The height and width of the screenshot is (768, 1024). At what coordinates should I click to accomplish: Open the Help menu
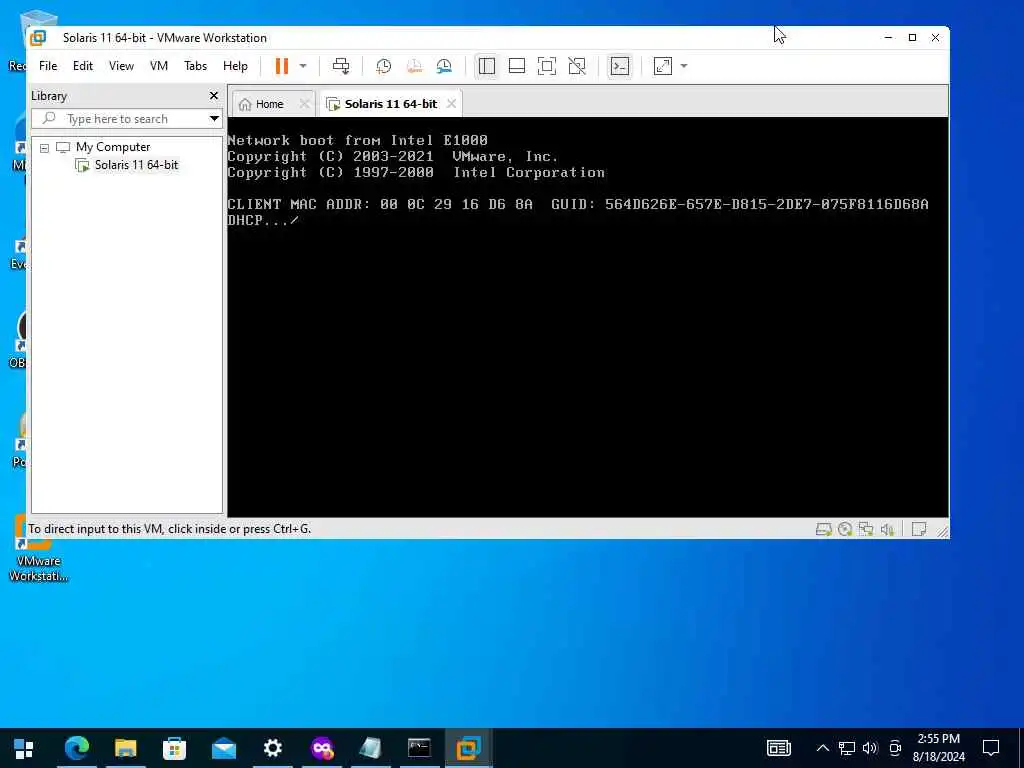(x=235, y=66)
